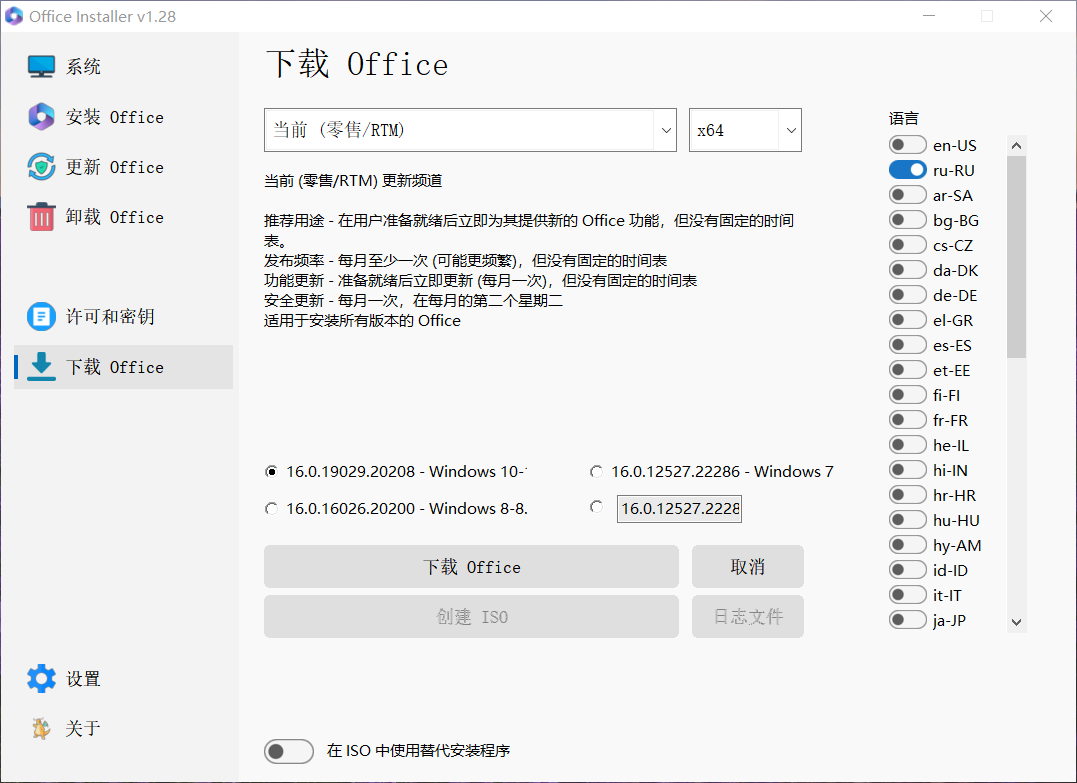This screenshot has width=1077, height=783.
Task: Select the custom version radio button
Action: (x=596, y=507)
